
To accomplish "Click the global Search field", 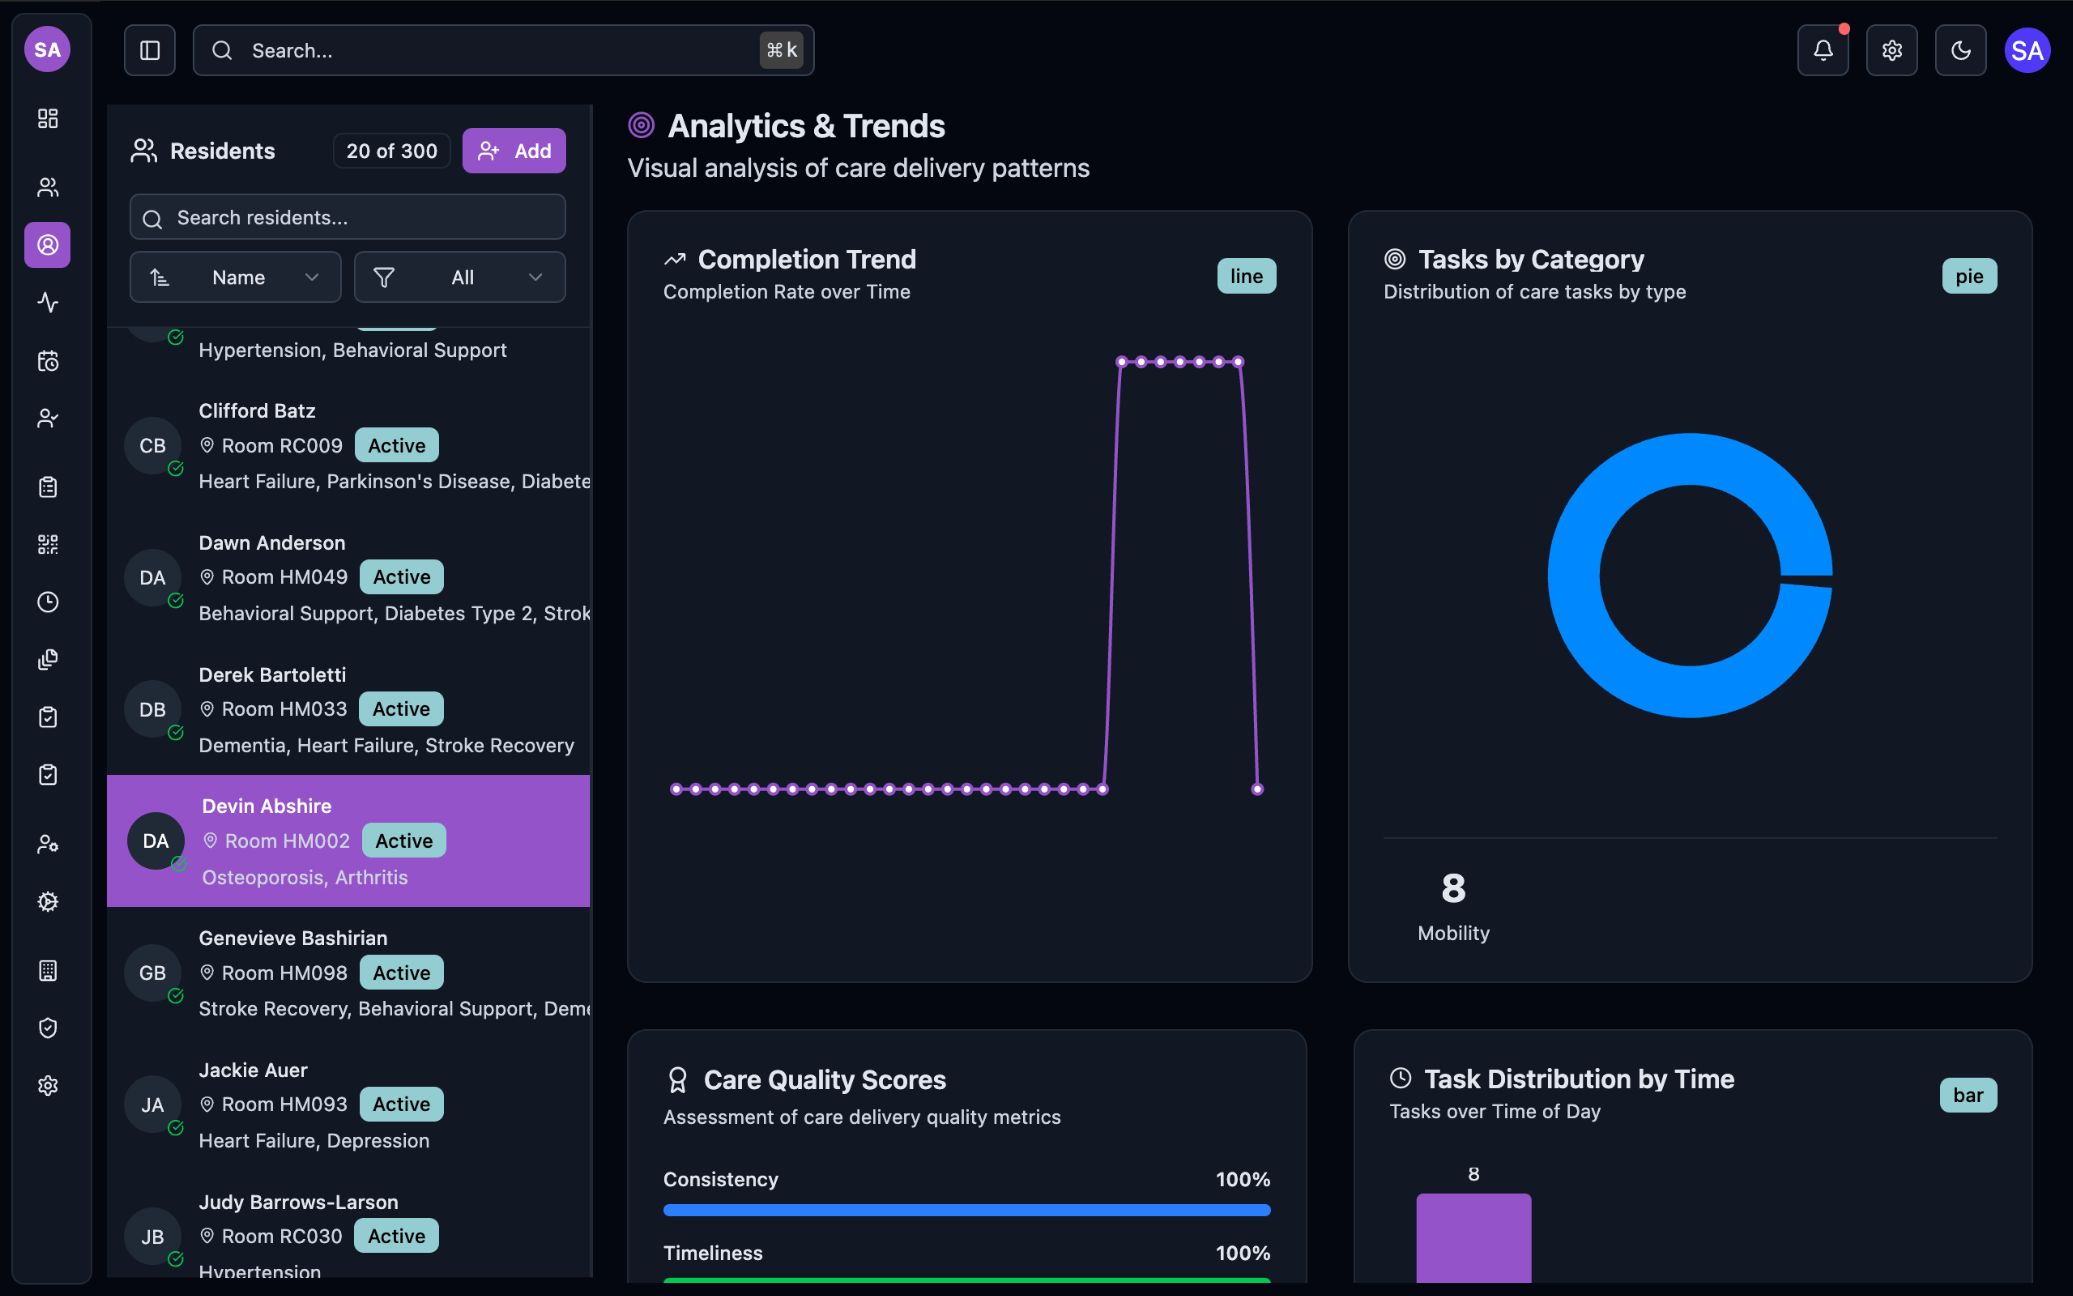I will 503,50.
